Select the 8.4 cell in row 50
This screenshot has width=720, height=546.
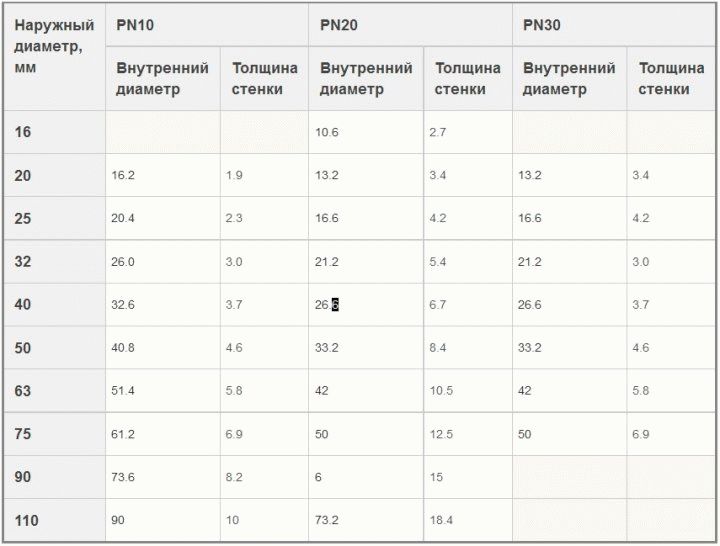[438, 348]
